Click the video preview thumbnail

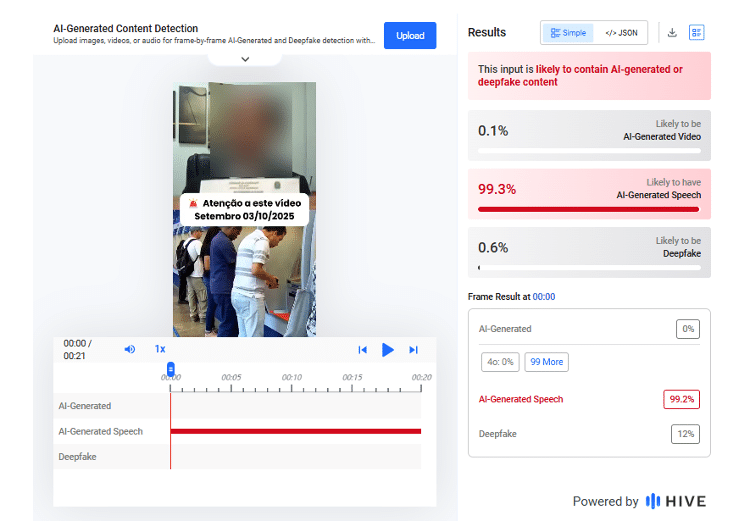point(244,209)
